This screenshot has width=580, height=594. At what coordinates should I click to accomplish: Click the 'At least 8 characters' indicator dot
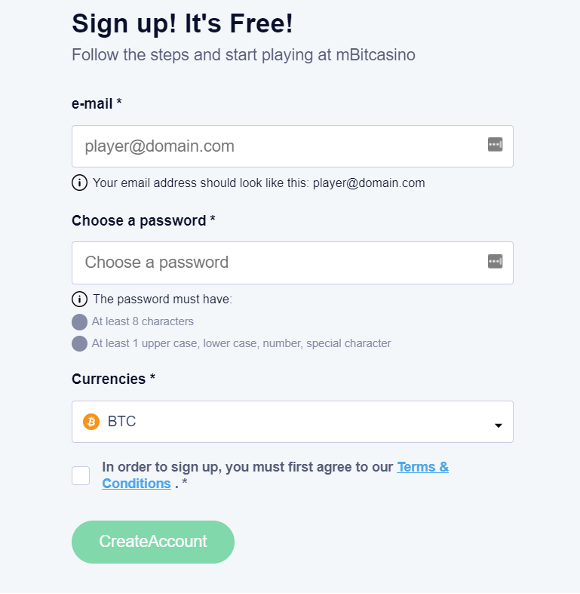pyautogui.click(x=80, y=322)
